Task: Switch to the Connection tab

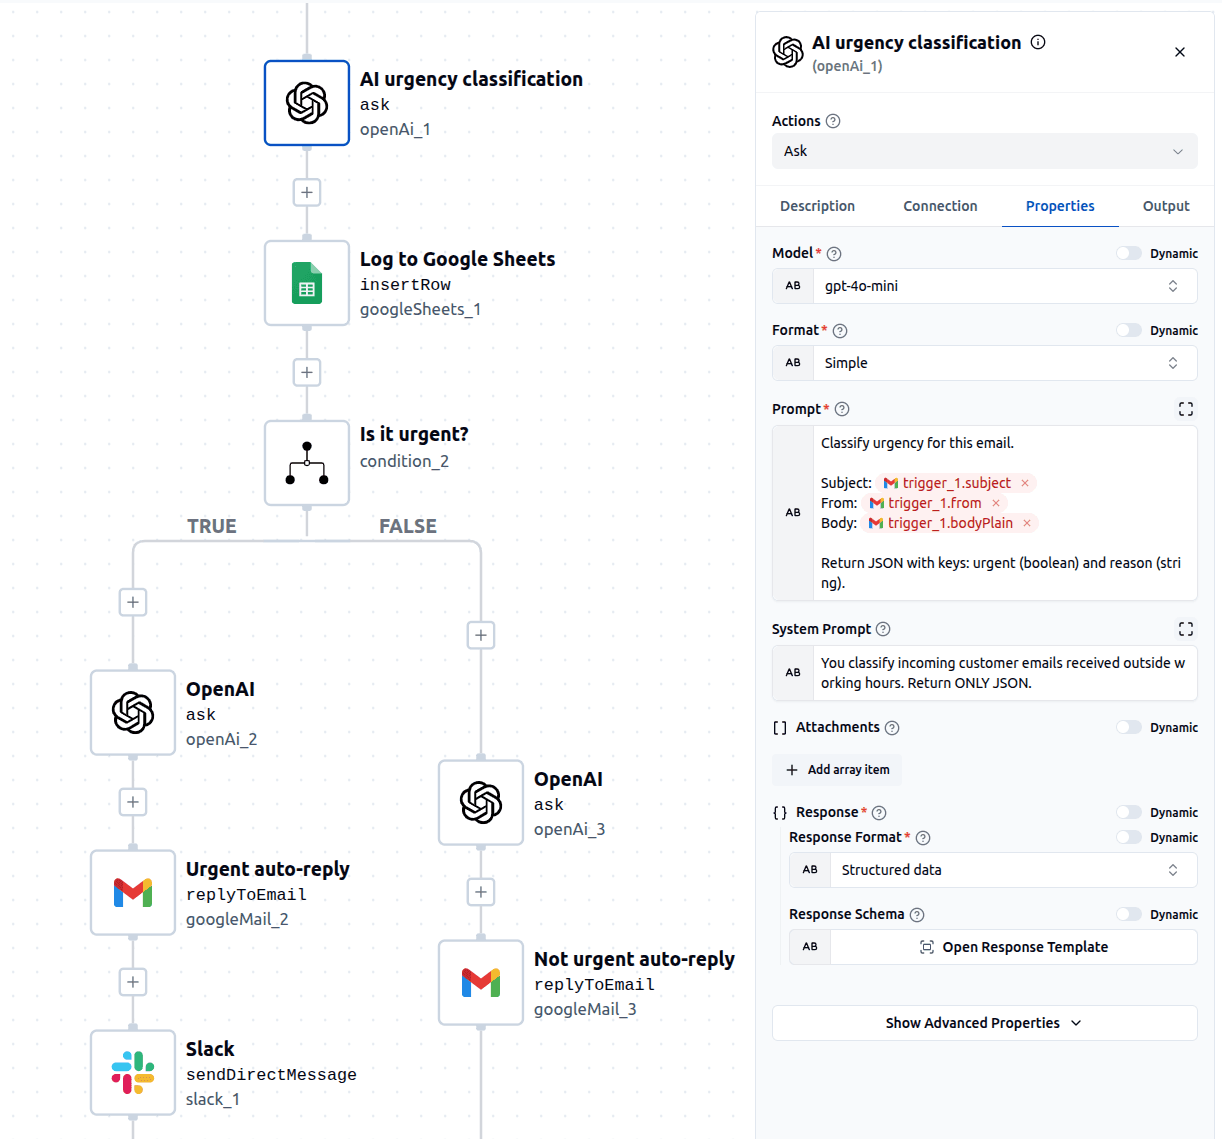Action: click(940, 206)
